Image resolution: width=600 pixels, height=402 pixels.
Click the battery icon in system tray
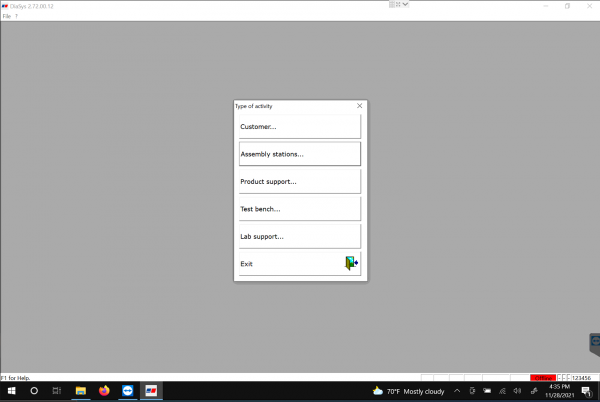[487, 391]
